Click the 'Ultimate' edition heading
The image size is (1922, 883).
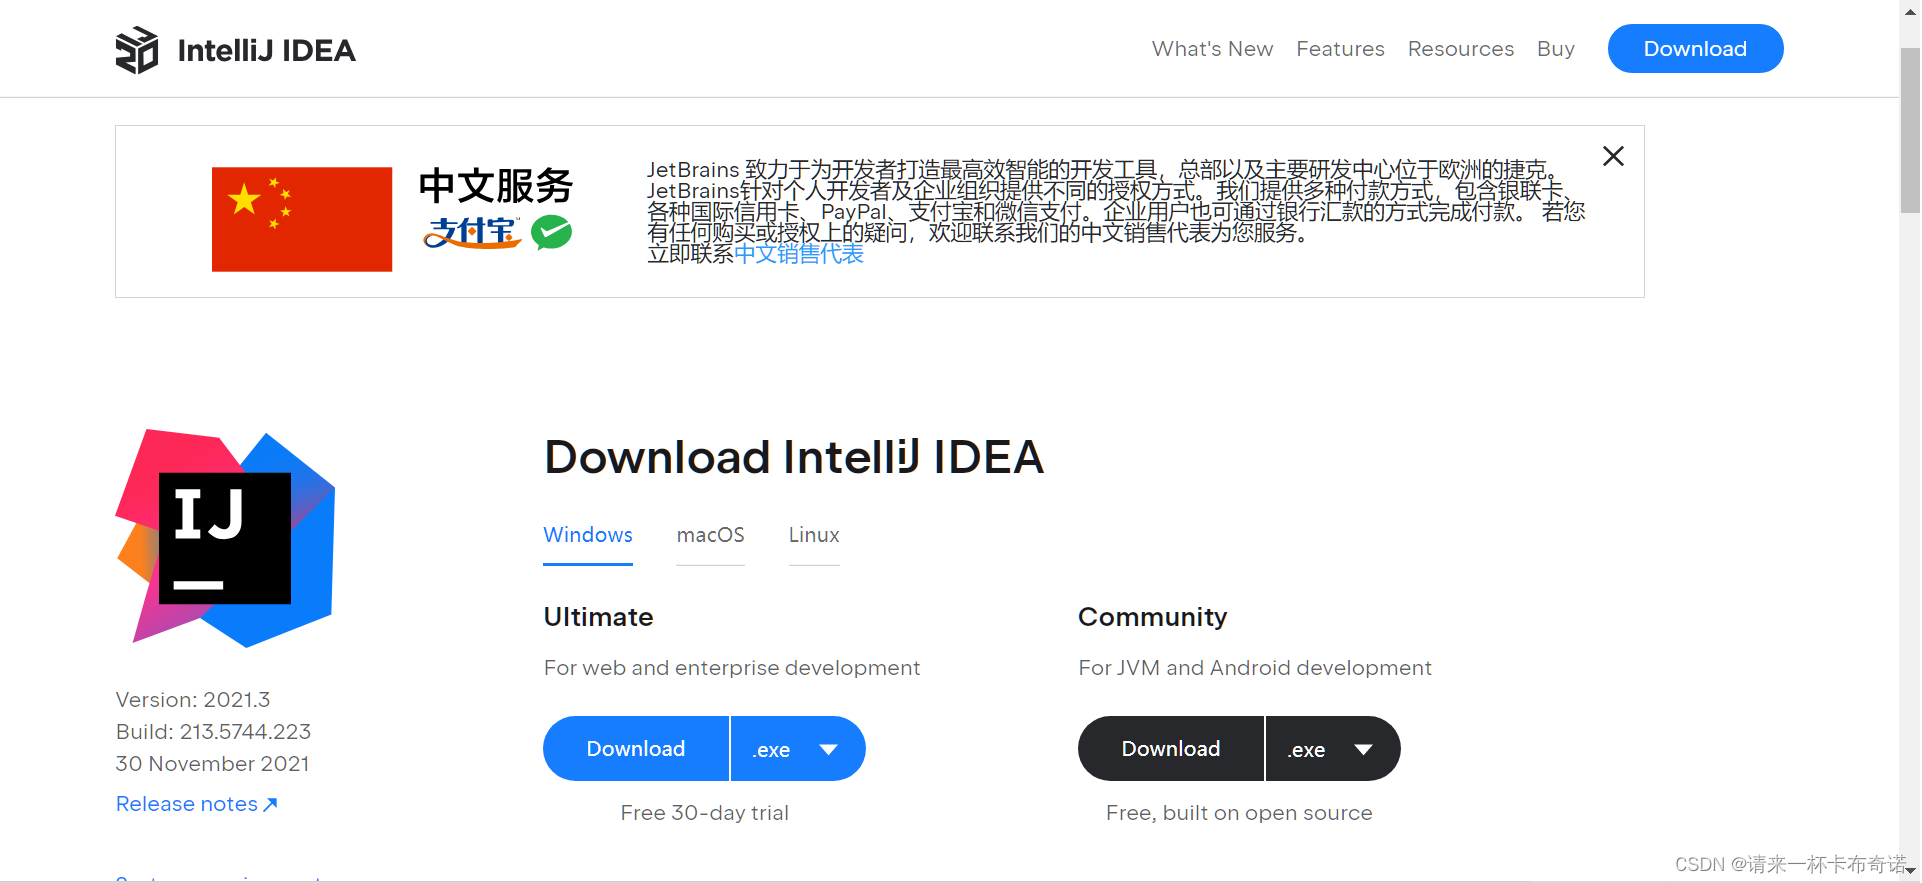pyautogui.click(x=598, y=617)
